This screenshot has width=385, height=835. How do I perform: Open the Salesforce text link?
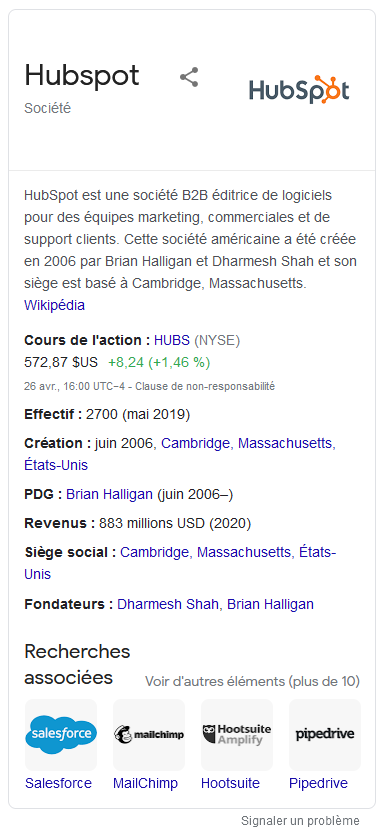[x=59, y=783]
